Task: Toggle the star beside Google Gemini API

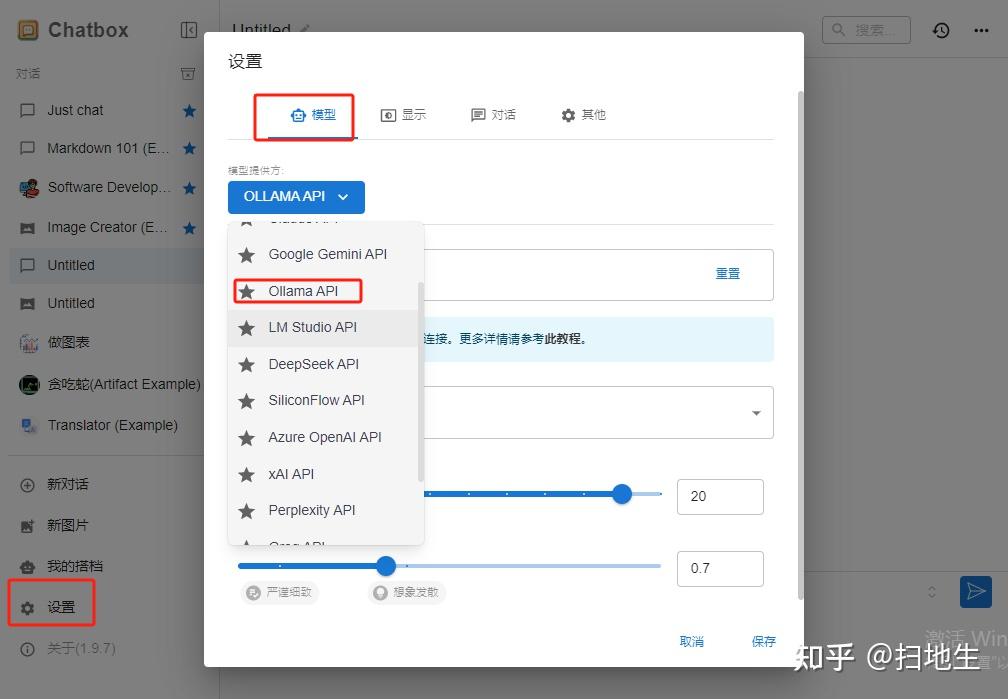Action: [x=245, y=254]
